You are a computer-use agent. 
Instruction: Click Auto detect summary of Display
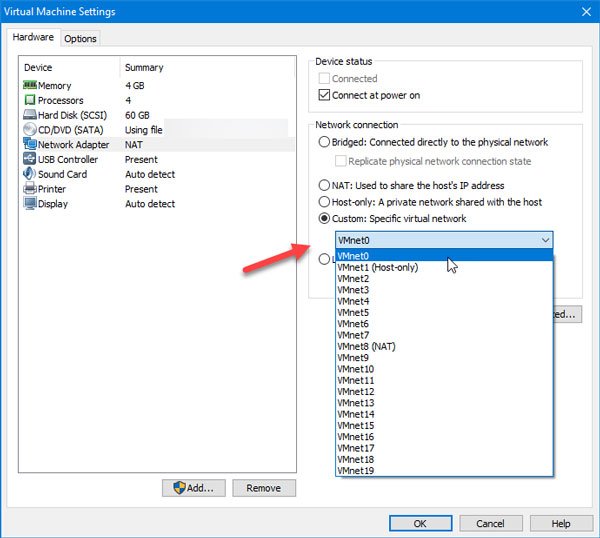click(150, 204)
